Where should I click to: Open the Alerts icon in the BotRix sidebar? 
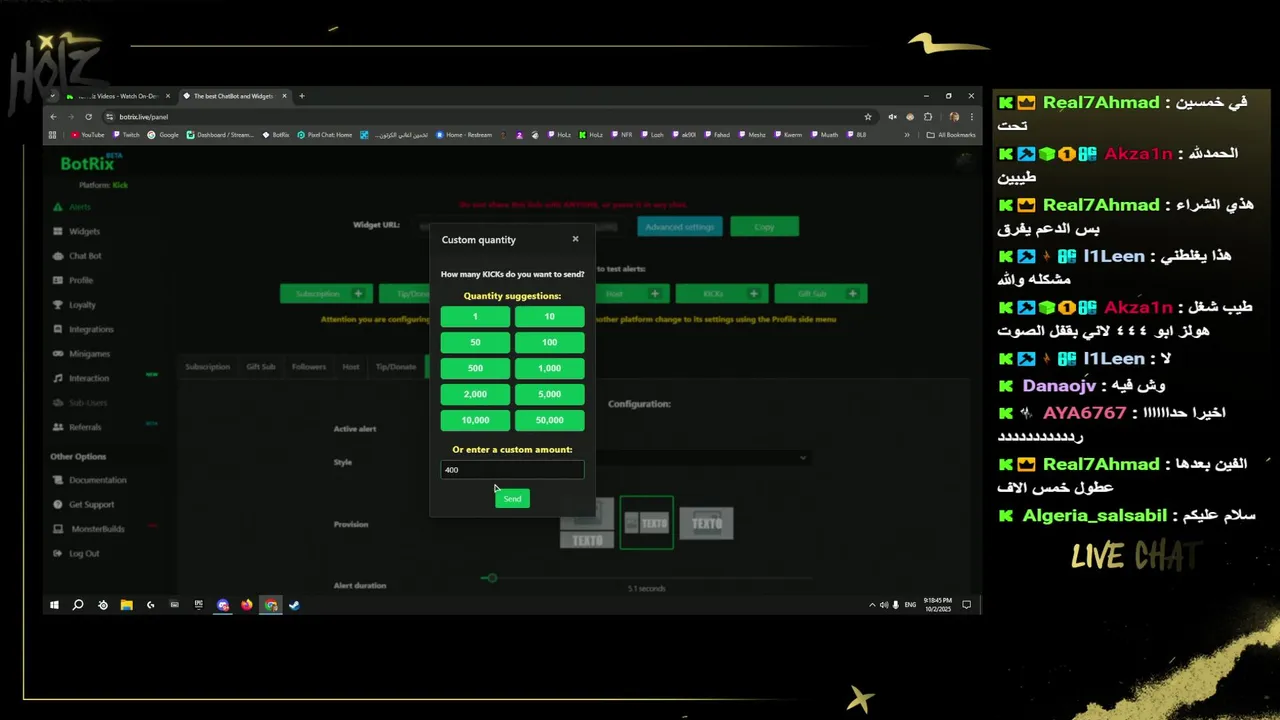(57, 207)
